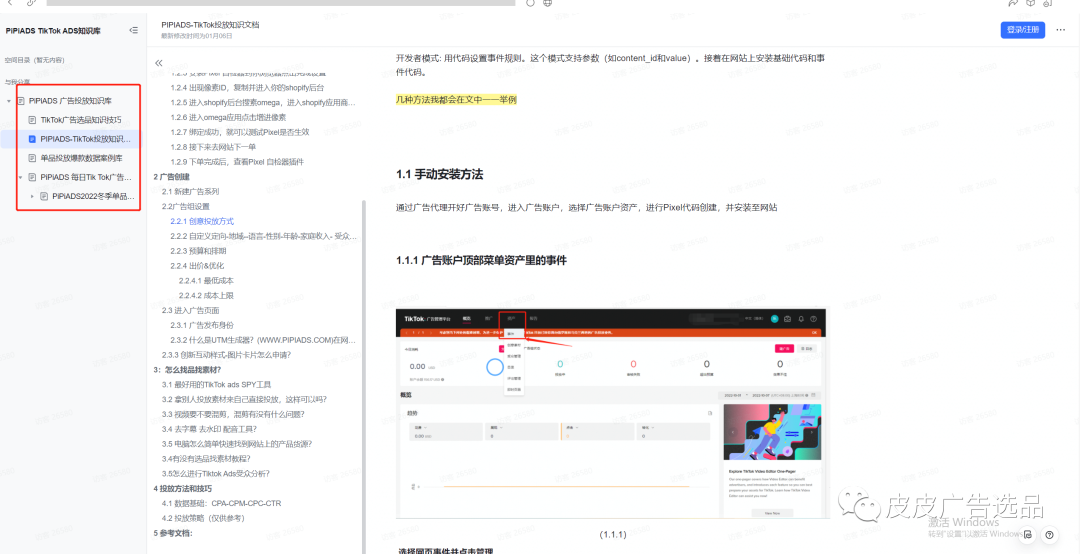The width and height of the screenshot is (1080, 554).
Task: Collapse the outline with double-chevron icon
Action: [158, 63]
